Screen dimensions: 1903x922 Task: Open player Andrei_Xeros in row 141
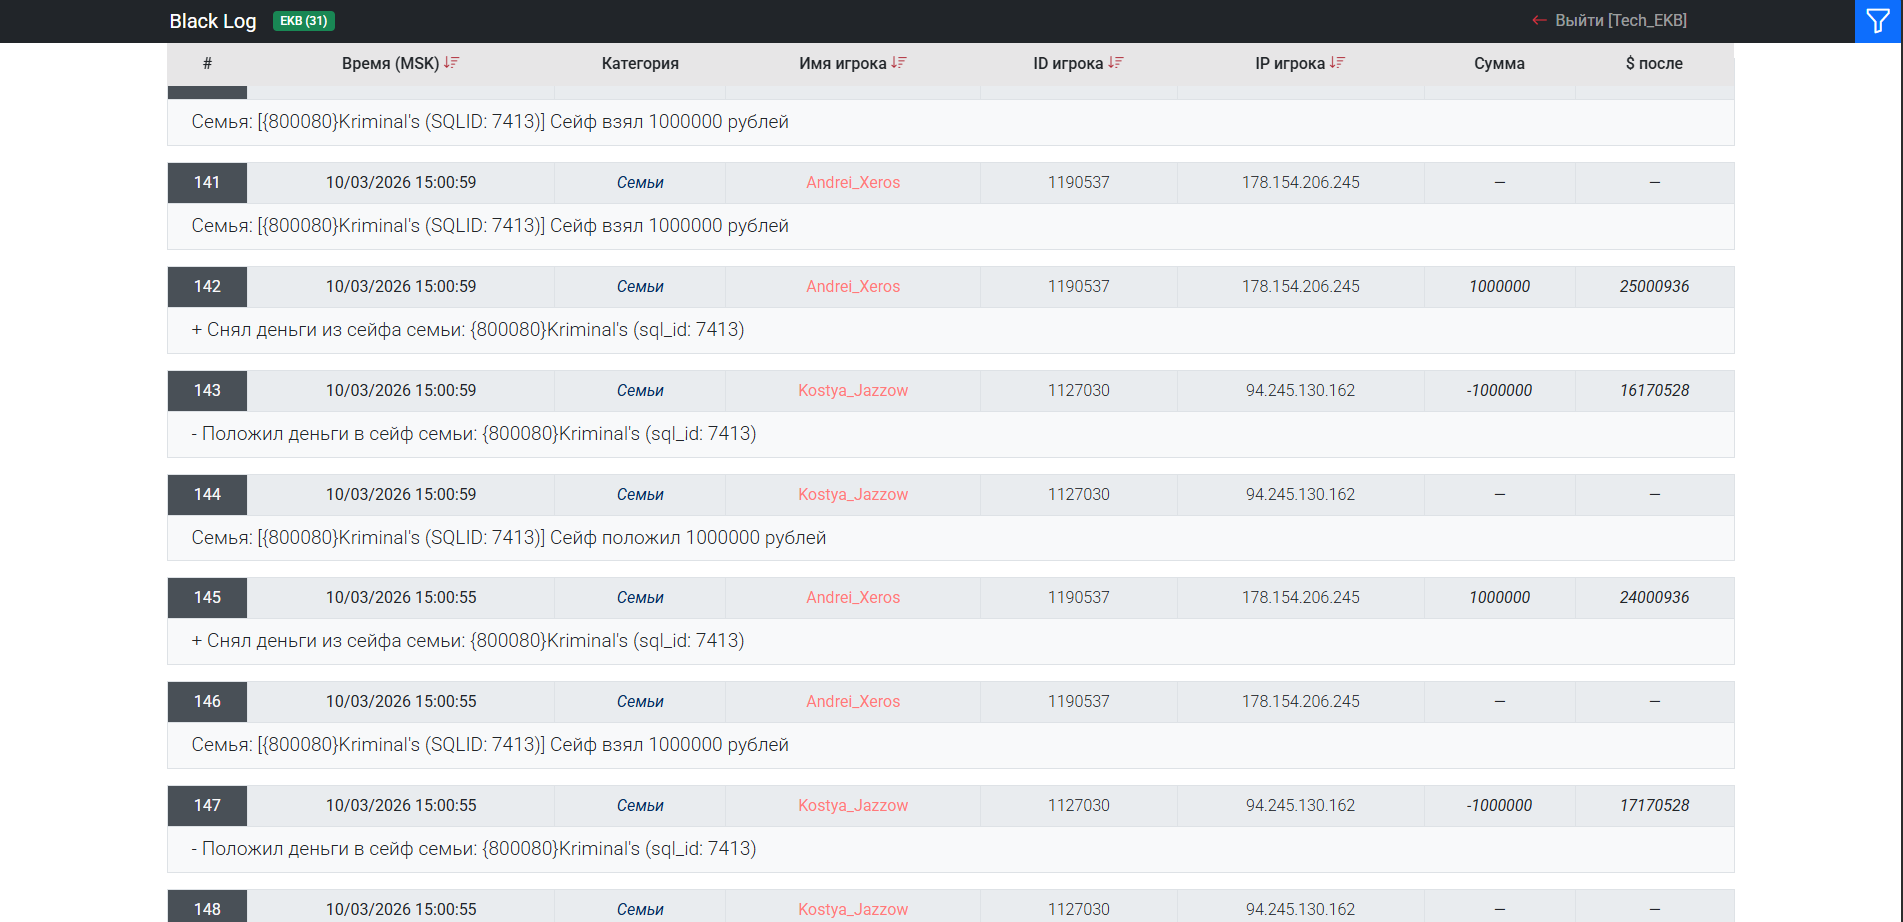click(x=853, y=183)
